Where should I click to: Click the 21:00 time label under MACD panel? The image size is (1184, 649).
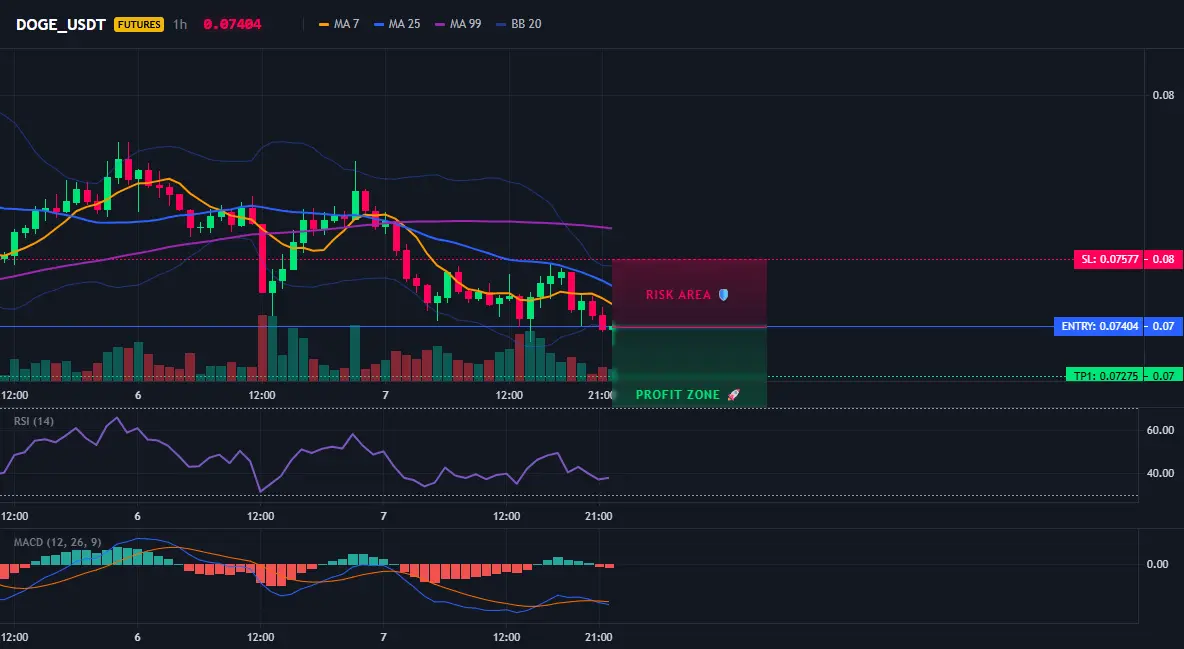coord(599,637)
